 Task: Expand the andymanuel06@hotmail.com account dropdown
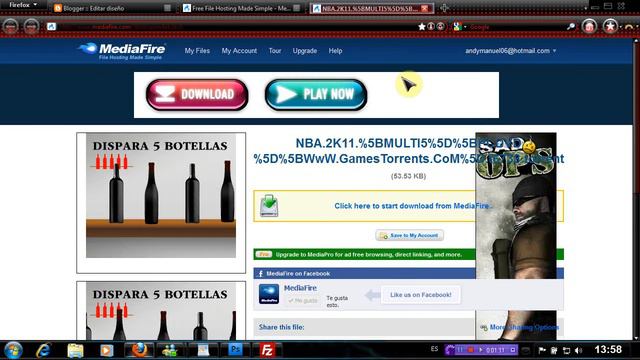pos(510,51)
